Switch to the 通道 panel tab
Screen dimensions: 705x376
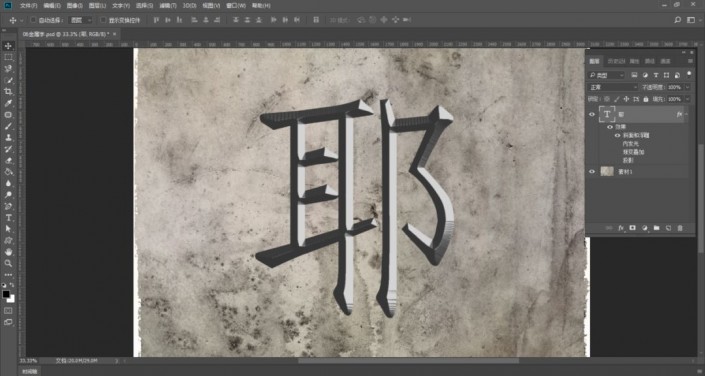666,61
